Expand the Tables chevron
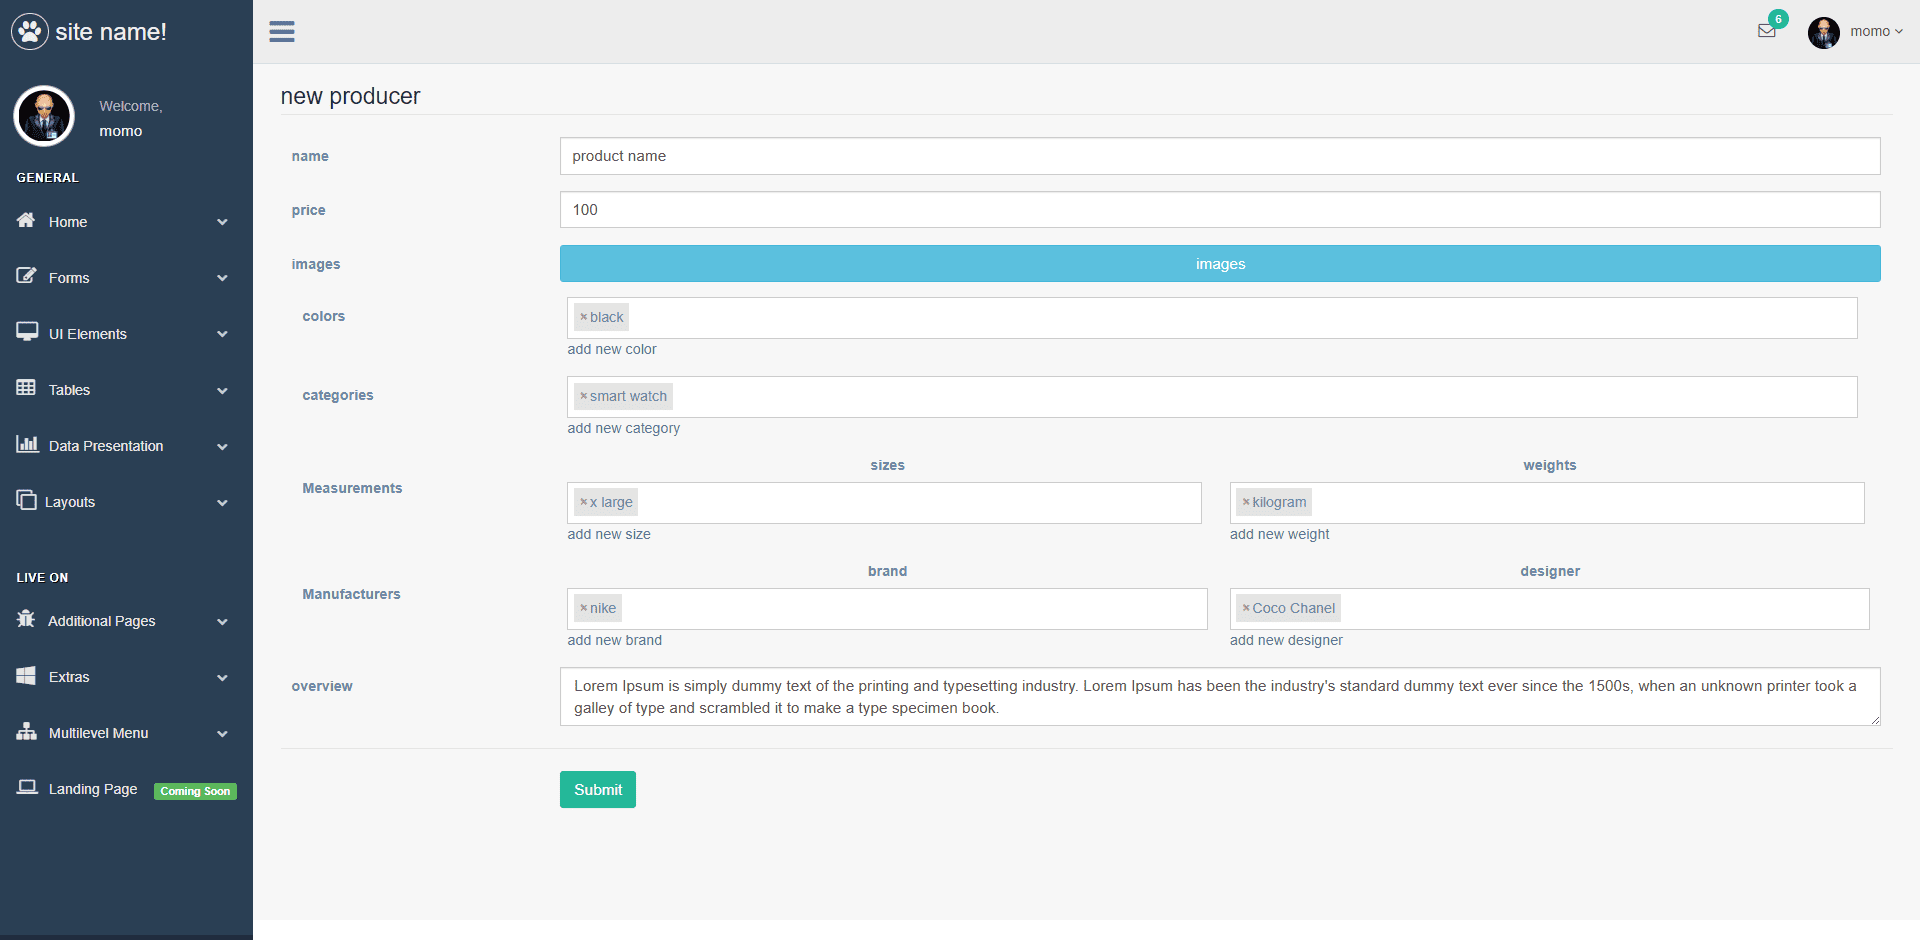 tap(222, 390)
